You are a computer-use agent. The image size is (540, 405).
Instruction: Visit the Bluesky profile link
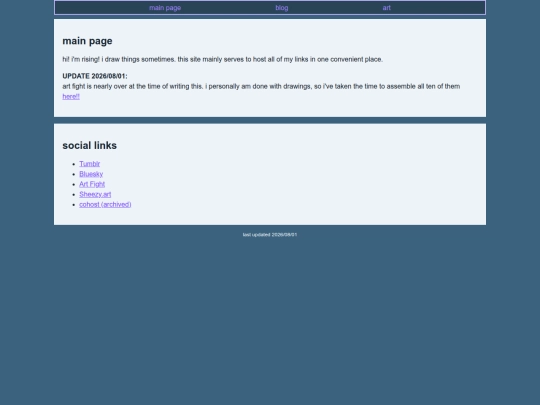coord(91,174)
